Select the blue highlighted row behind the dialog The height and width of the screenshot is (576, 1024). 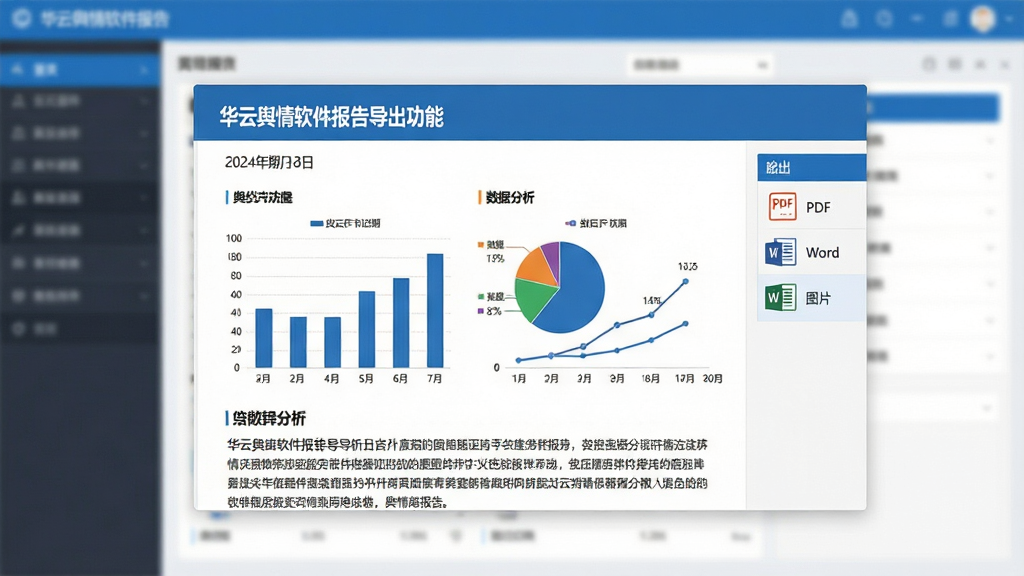pos(933,107)
